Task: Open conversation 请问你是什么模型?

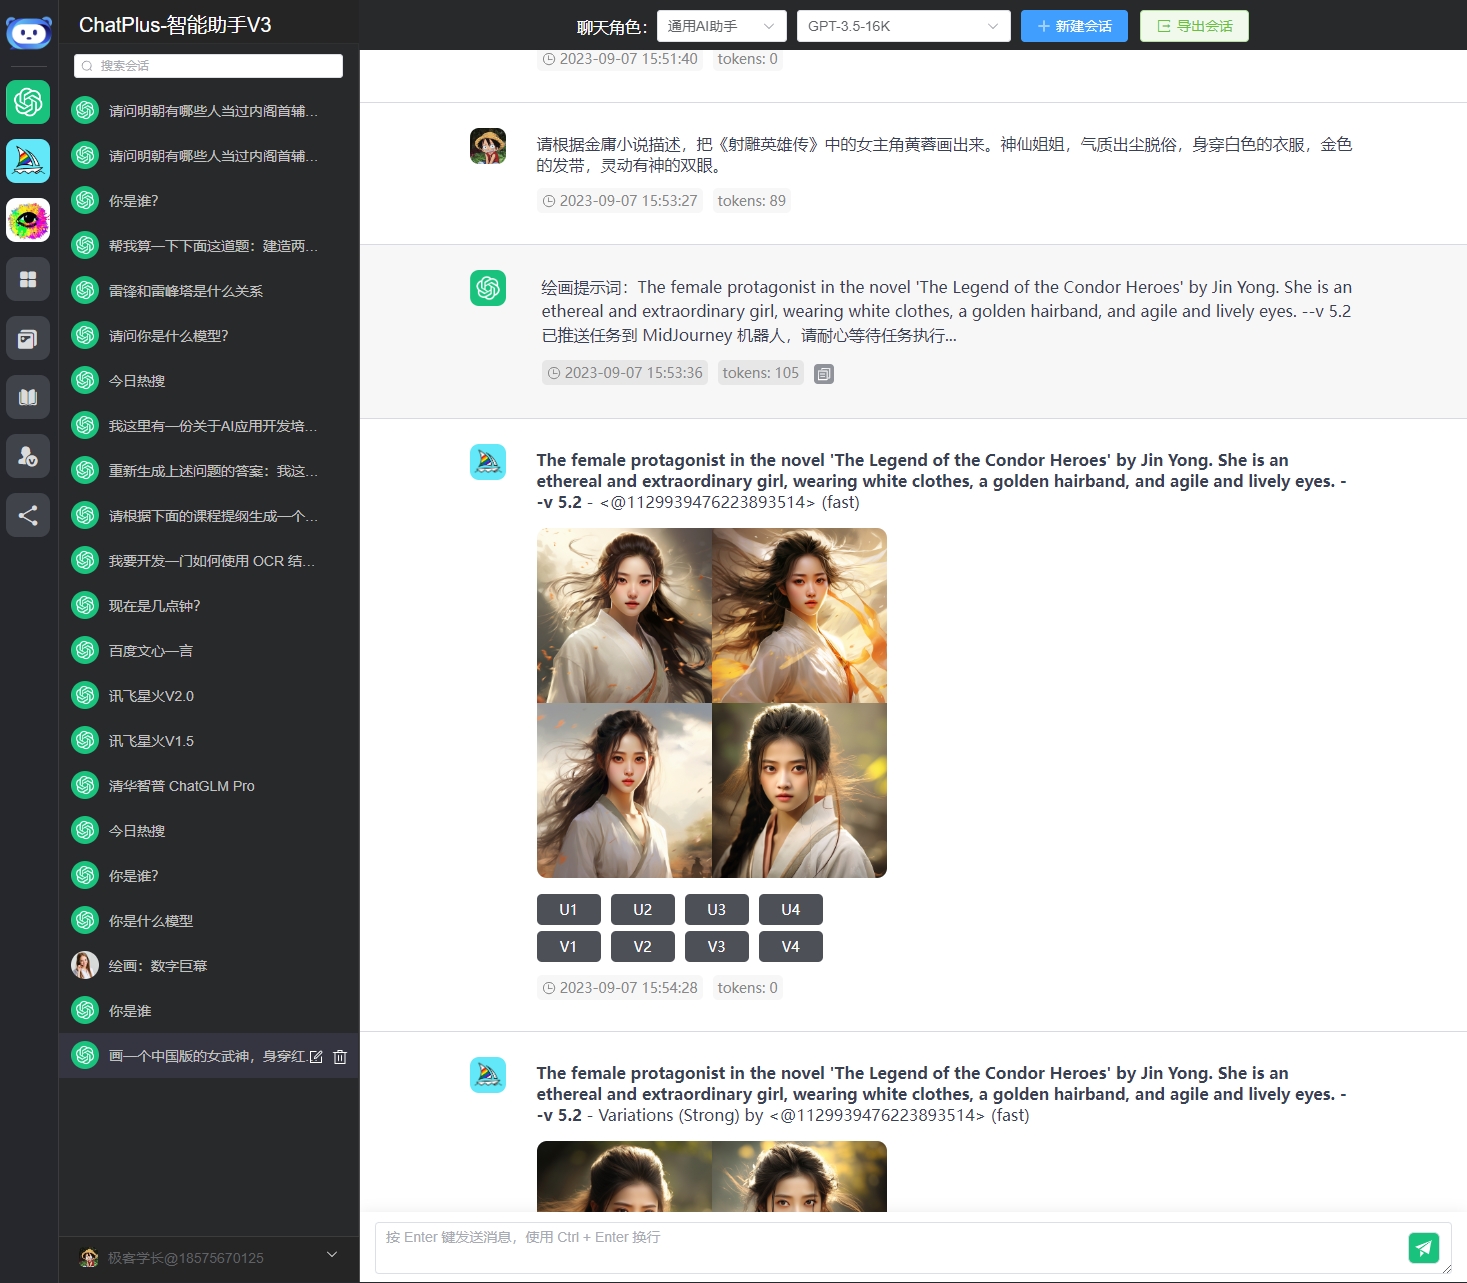Action: click(x=208, y=335)
